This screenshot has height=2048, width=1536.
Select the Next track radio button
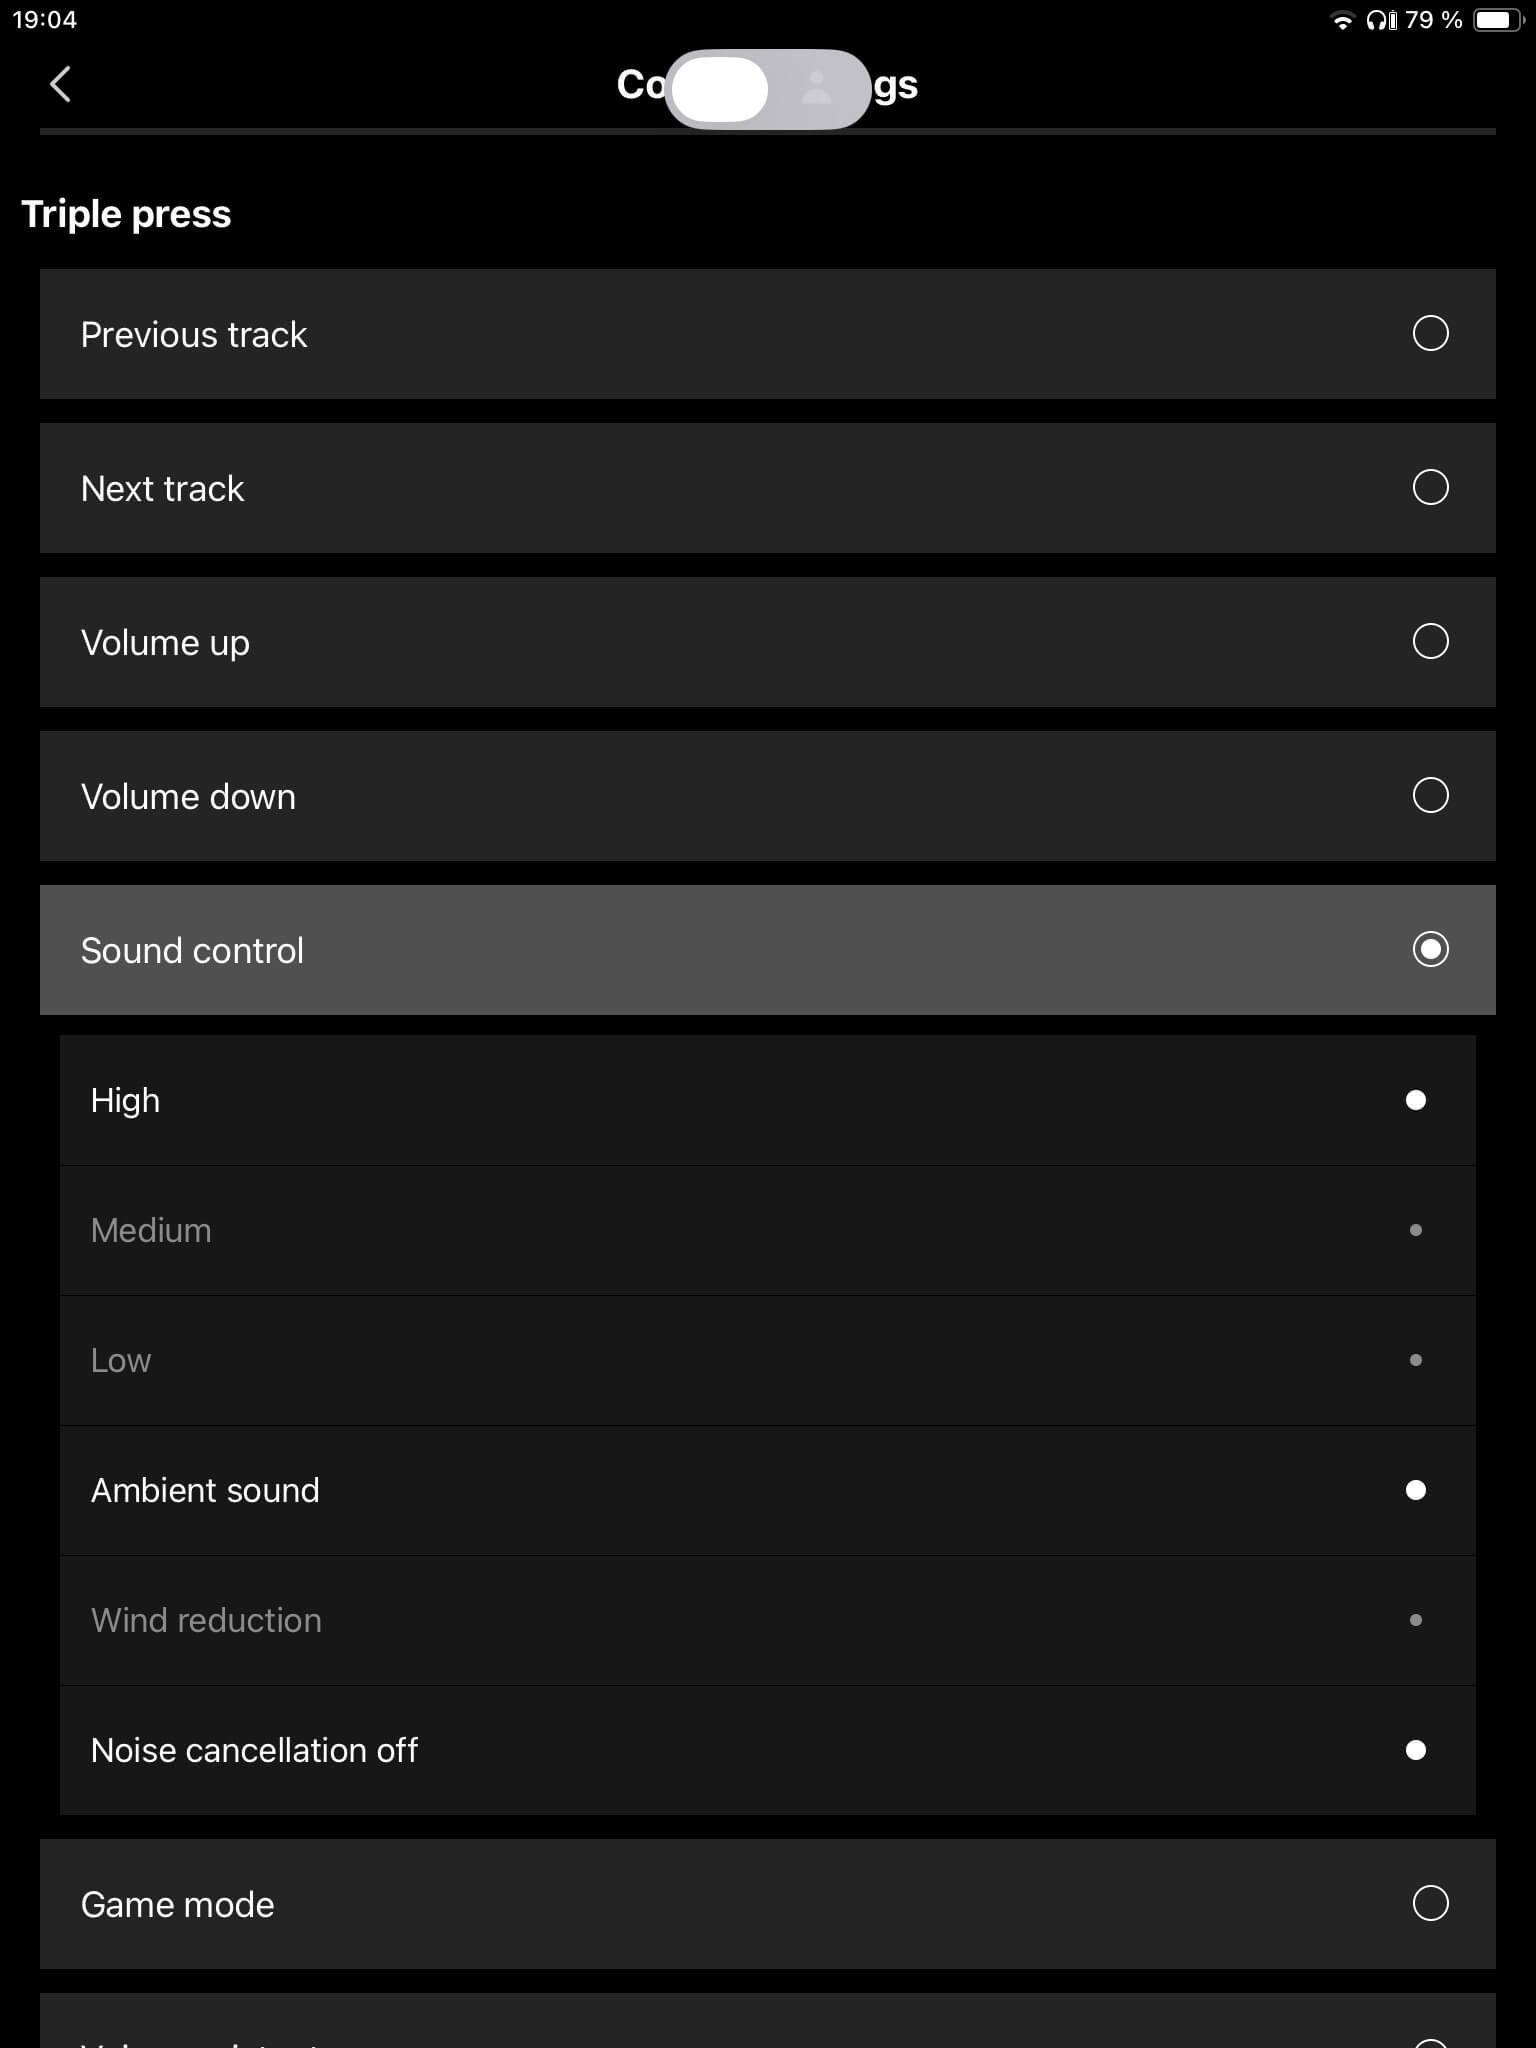click(1430, 487)
